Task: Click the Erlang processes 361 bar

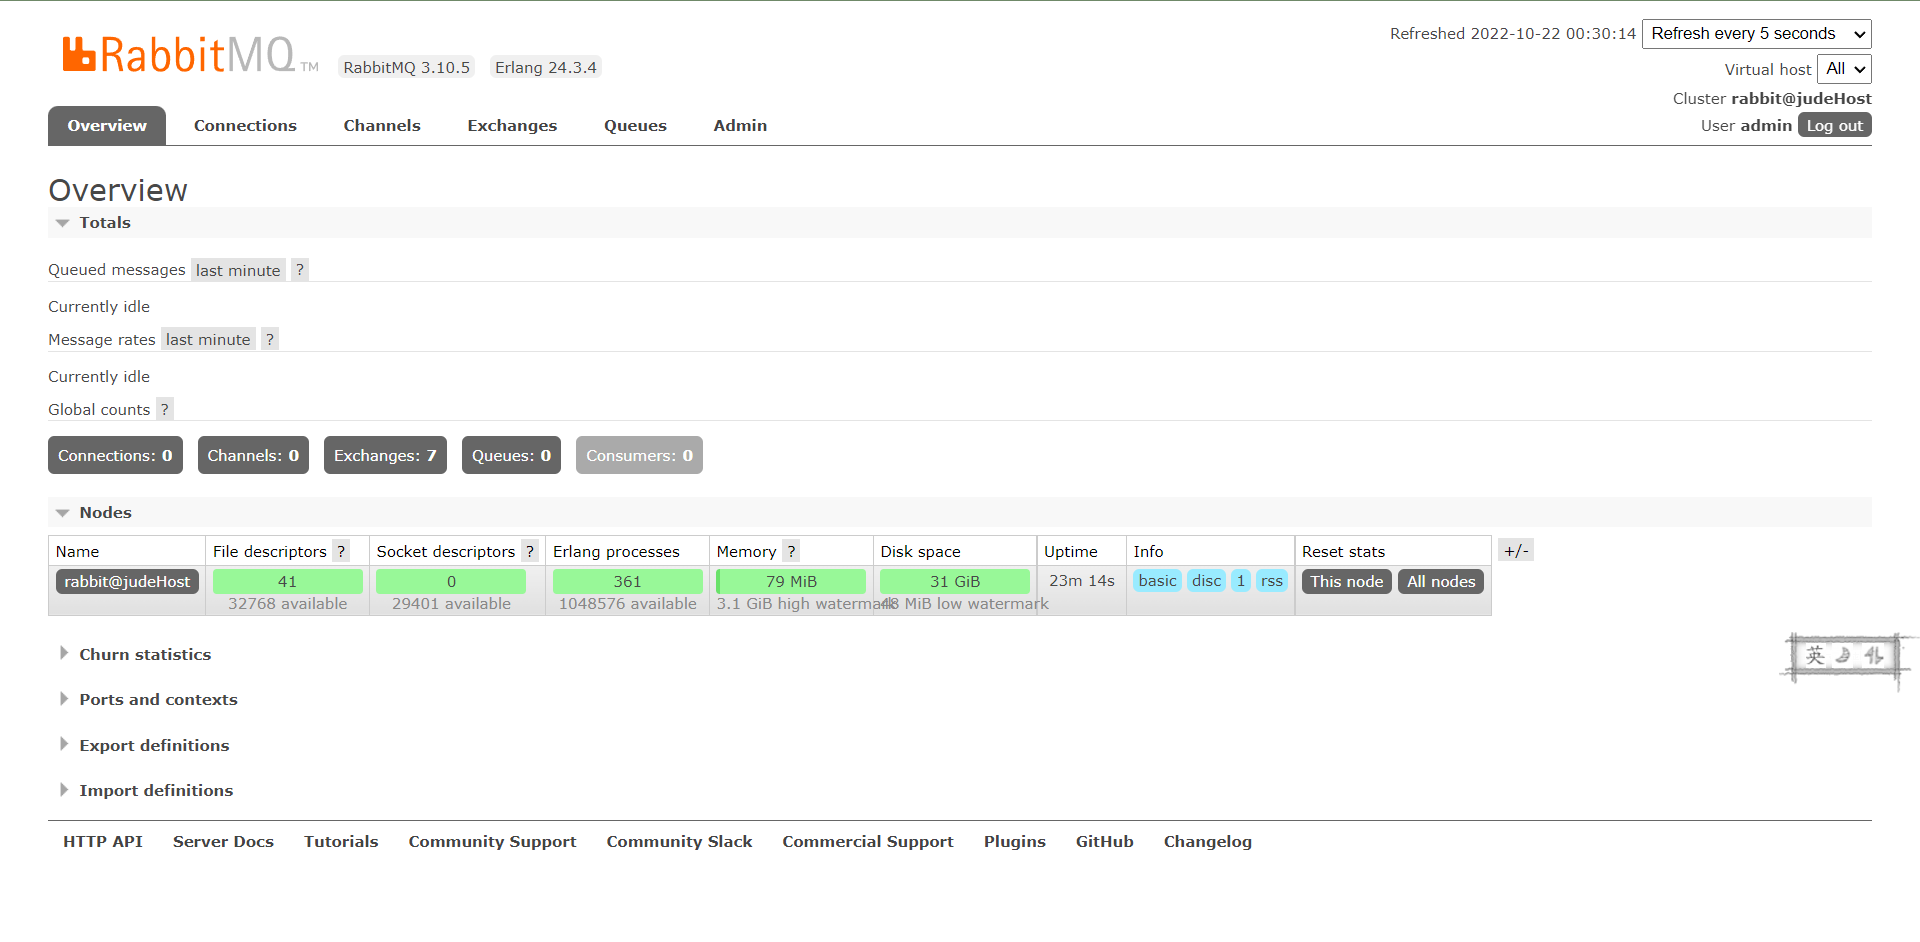Action: tap(628, 581)
